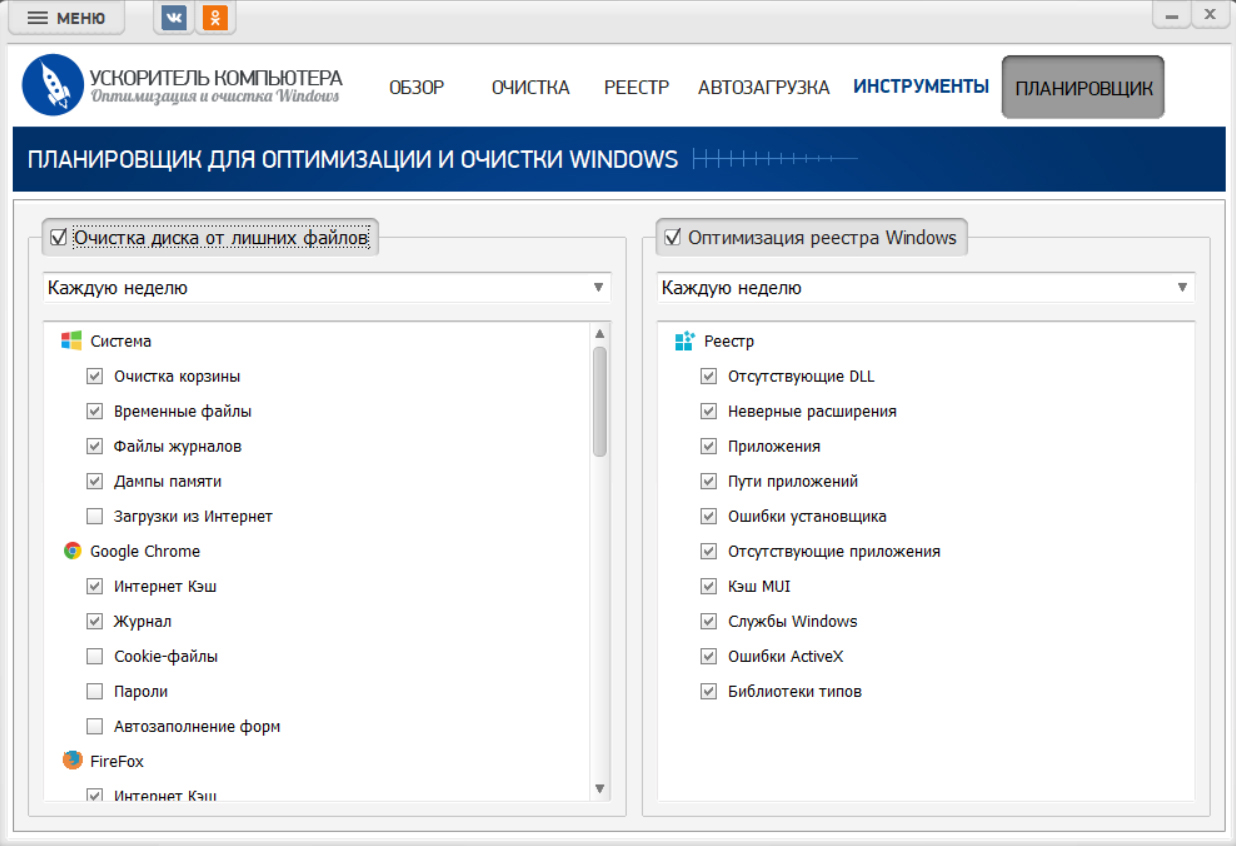
Task: Toggle Оптимизация реестра Windows checkbox
Action: tap(672, 238)
